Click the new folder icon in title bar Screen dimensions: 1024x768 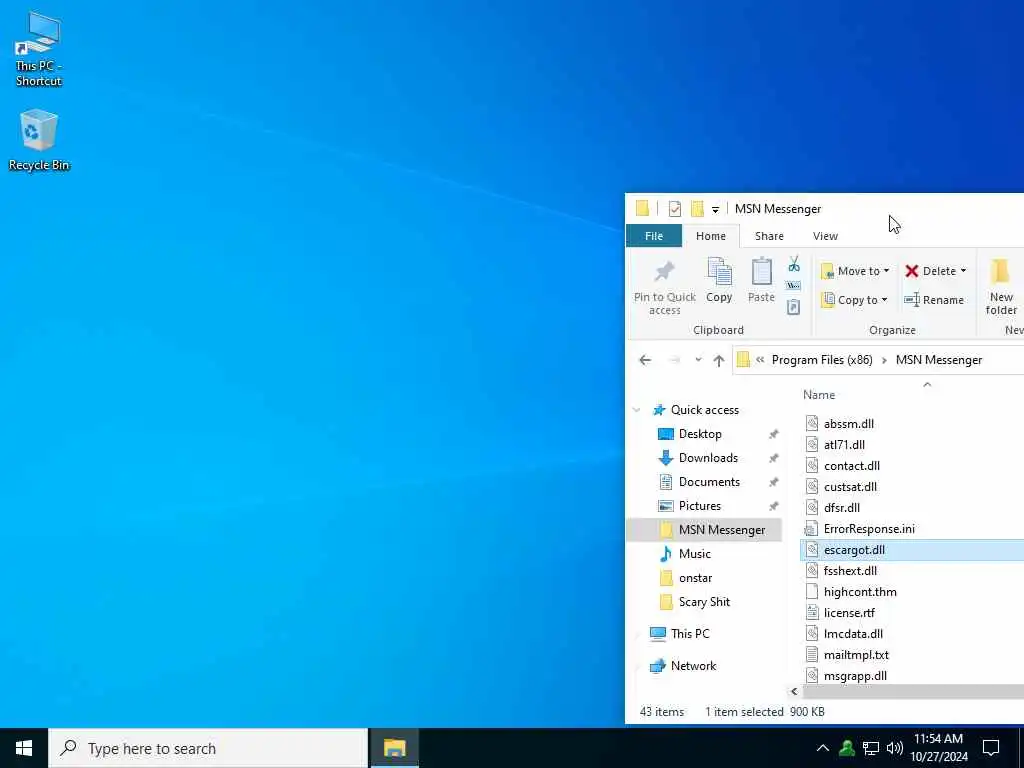pos(697,209)
